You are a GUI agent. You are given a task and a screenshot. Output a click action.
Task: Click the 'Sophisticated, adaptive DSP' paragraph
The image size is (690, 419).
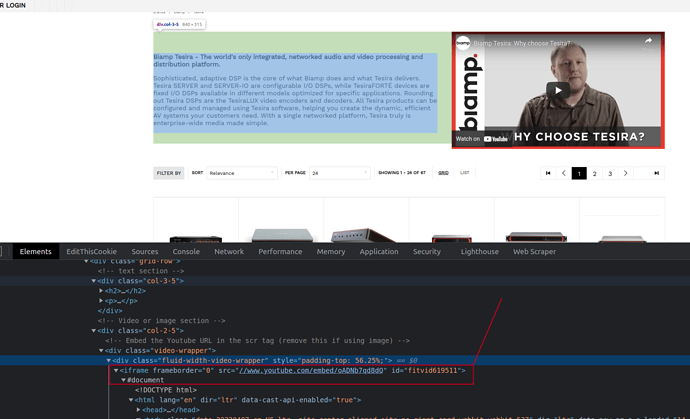pyautogui.click(x=295, y=100)
